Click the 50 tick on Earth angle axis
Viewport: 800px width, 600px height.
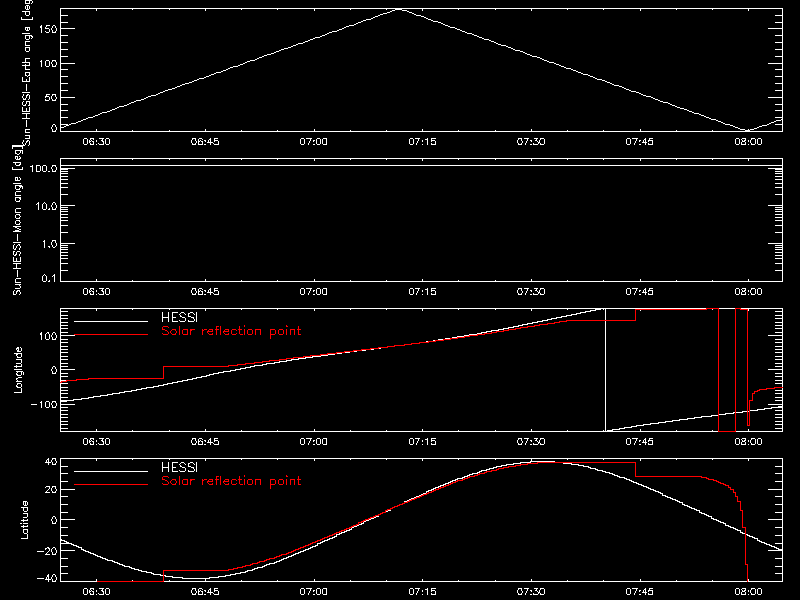pyautogui.click(x=51, y=97)
